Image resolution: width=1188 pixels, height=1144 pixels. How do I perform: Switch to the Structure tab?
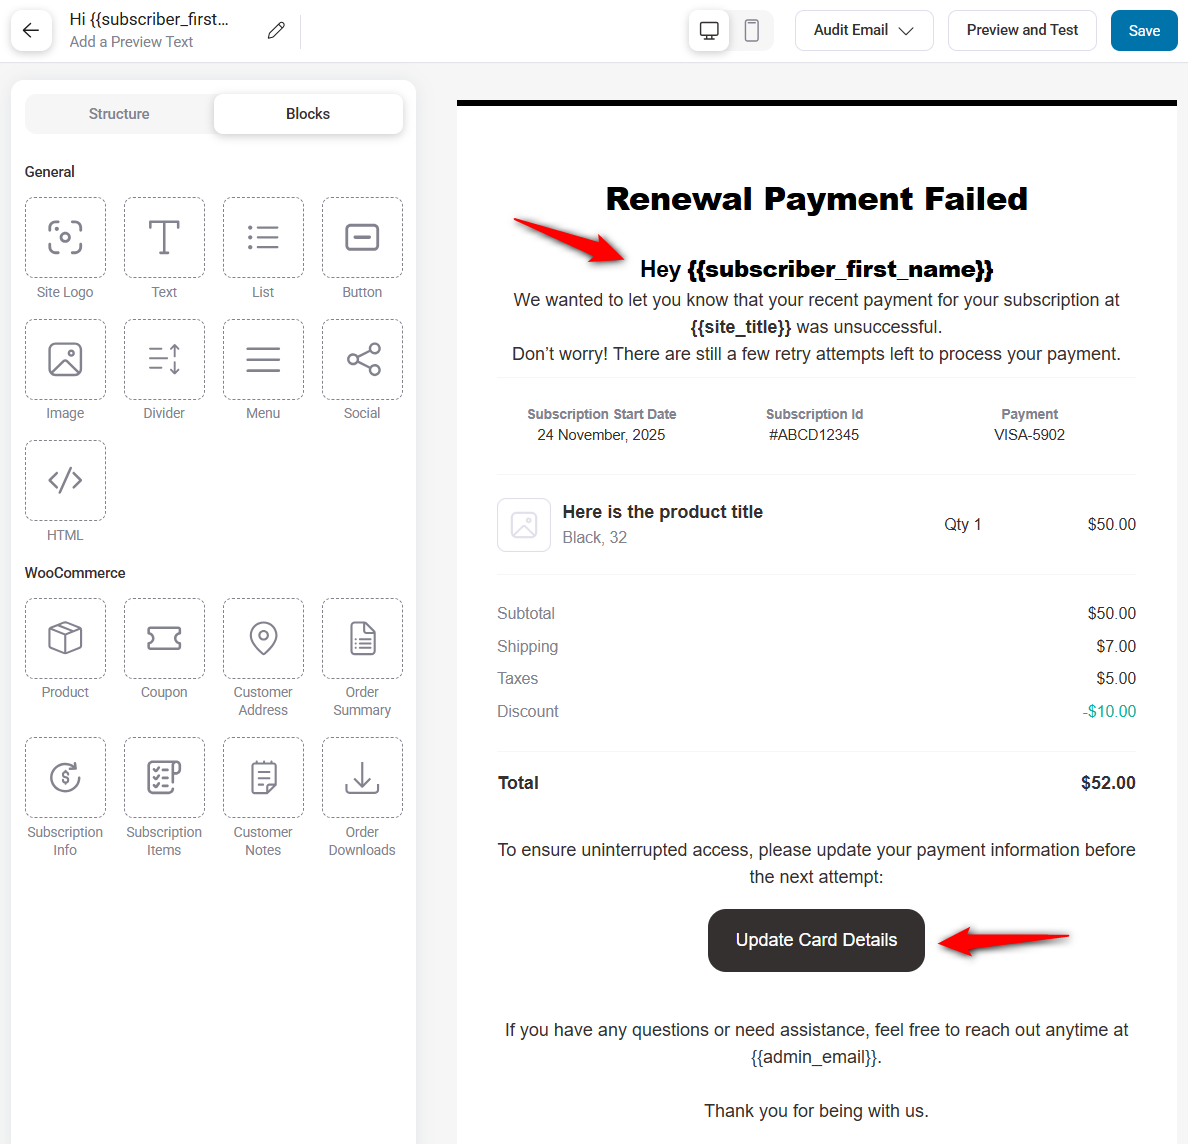[119, 113]
